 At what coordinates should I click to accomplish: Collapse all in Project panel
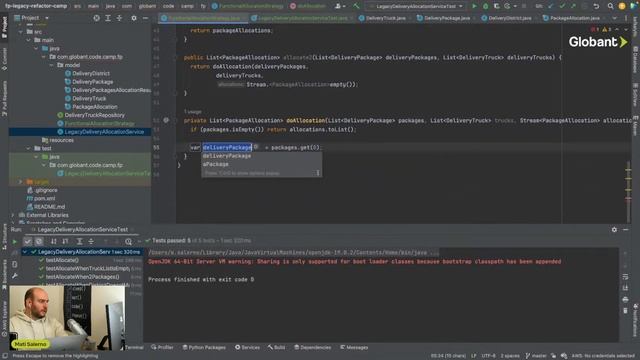click(119, 18)
